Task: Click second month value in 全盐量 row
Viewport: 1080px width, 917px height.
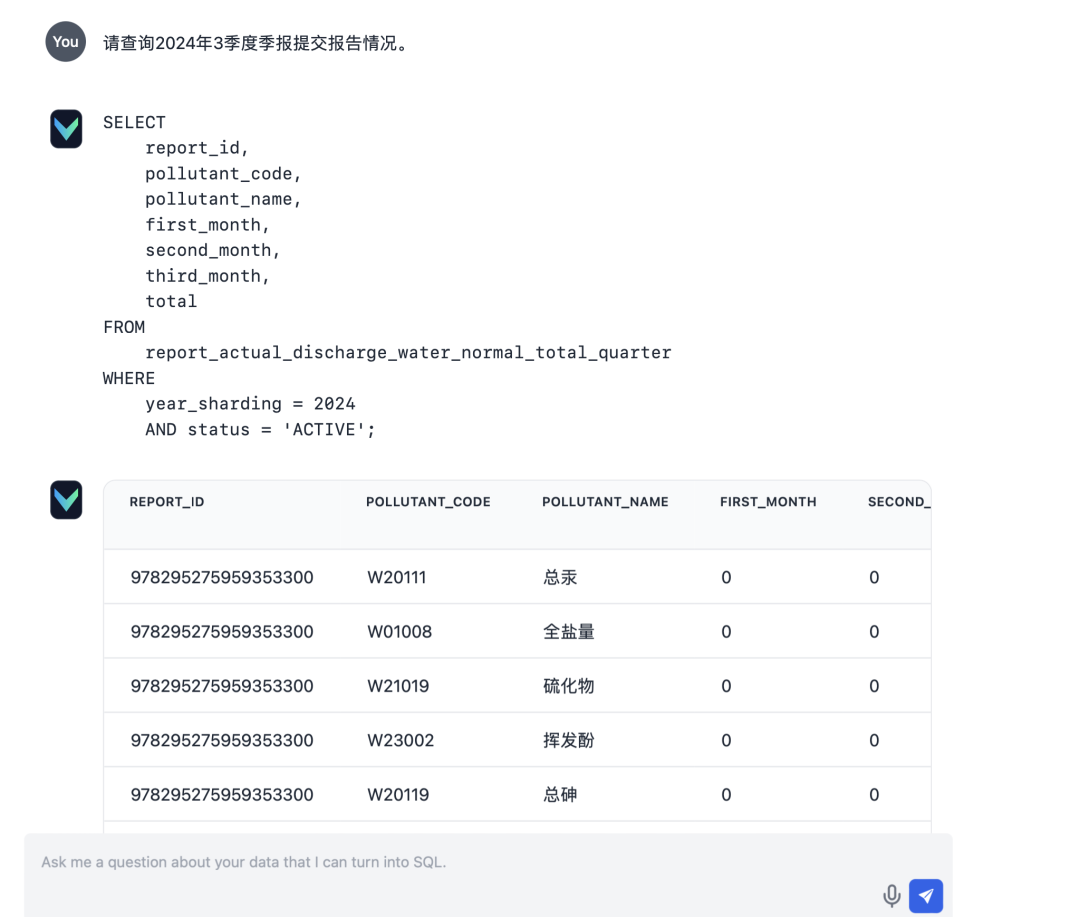Action: (x=874, y=632)
